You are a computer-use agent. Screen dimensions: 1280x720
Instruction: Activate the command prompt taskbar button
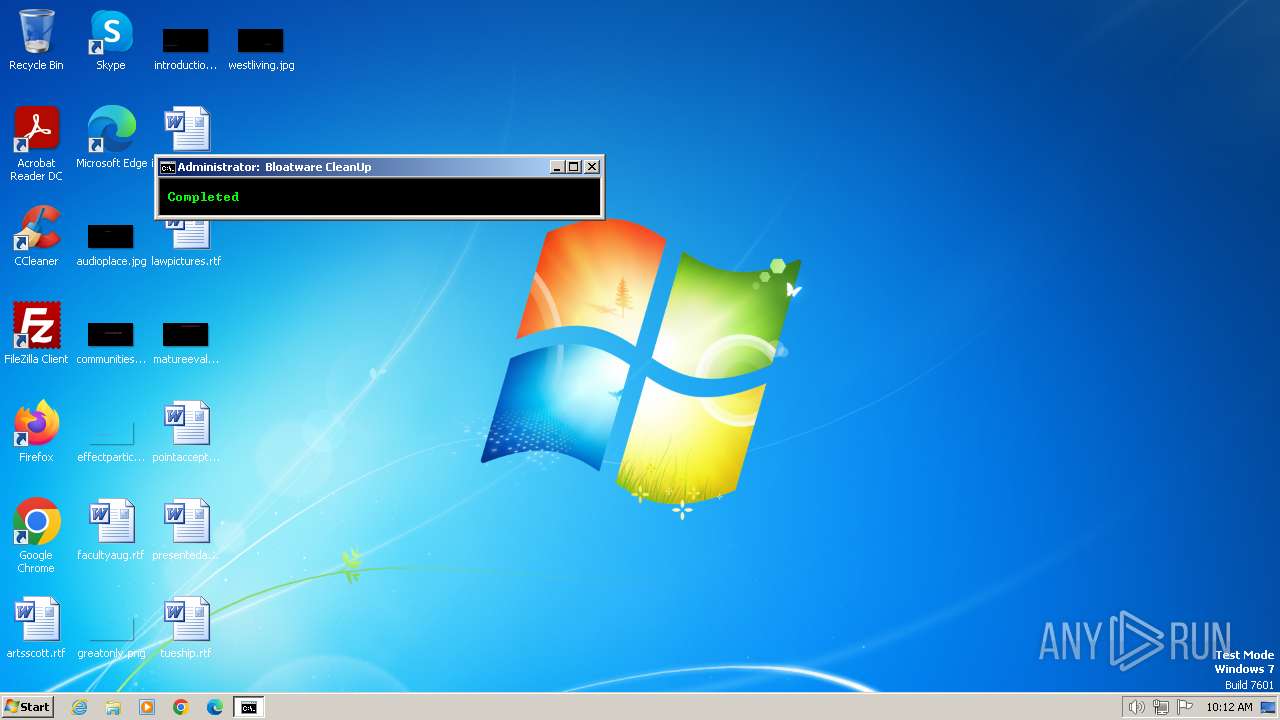click(249, 707)
